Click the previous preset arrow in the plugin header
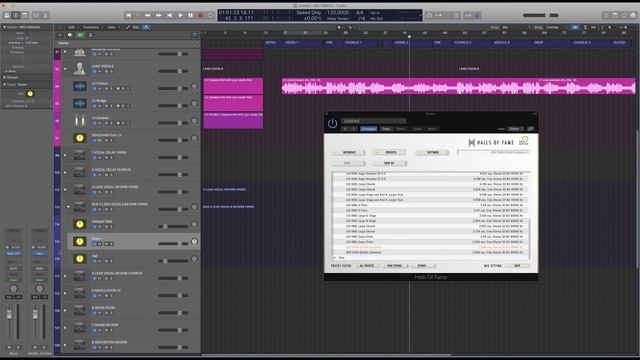Viewport: 640px width, 360px height. click(x=345, y=129)
